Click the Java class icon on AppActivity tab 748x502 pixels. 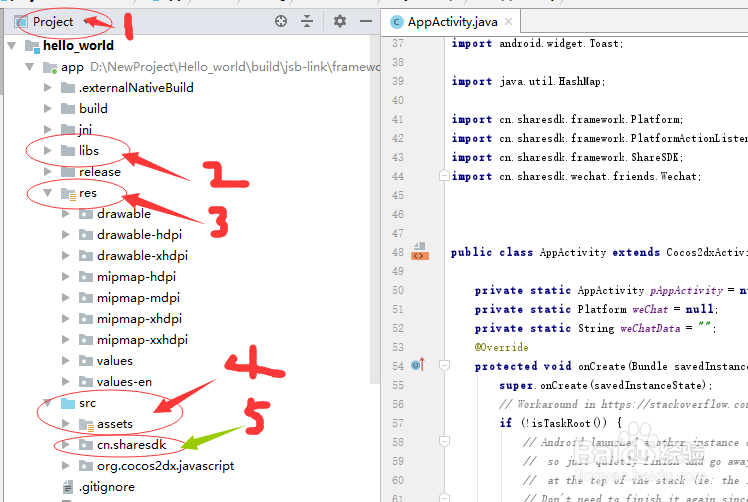click(x=396, y=22)
